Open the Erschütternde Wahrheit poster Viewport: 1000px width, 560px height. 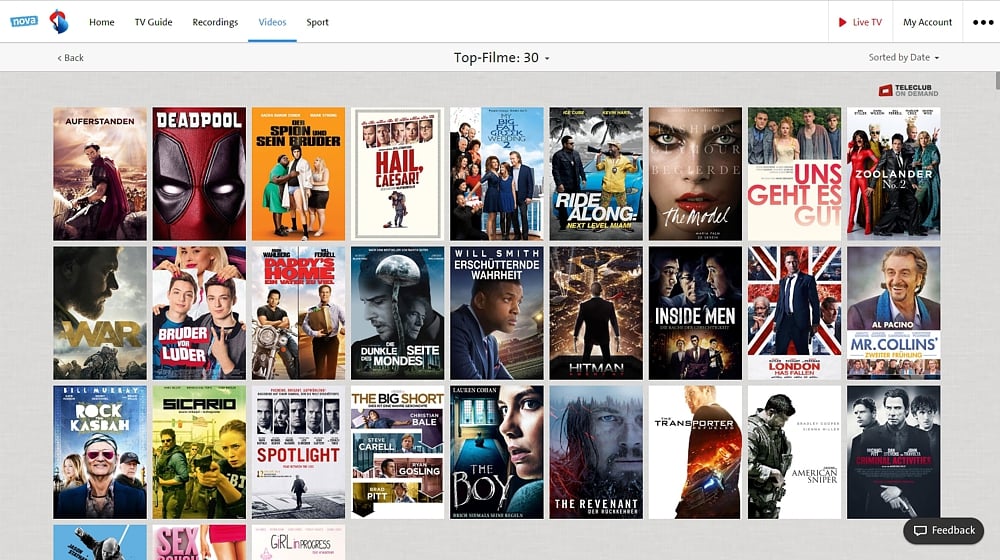497,313
